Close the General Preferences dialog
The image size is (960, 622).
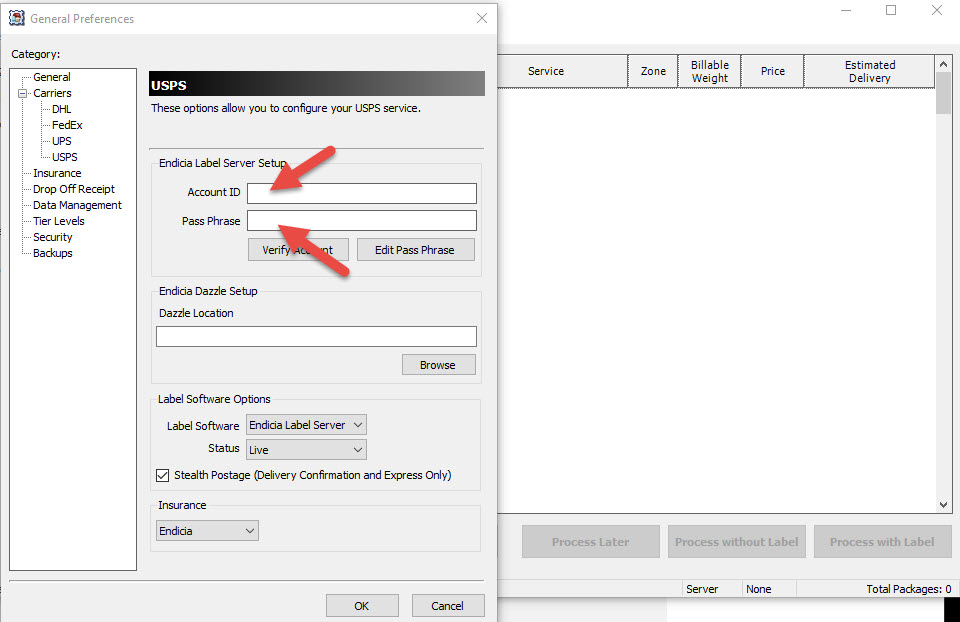482,18
